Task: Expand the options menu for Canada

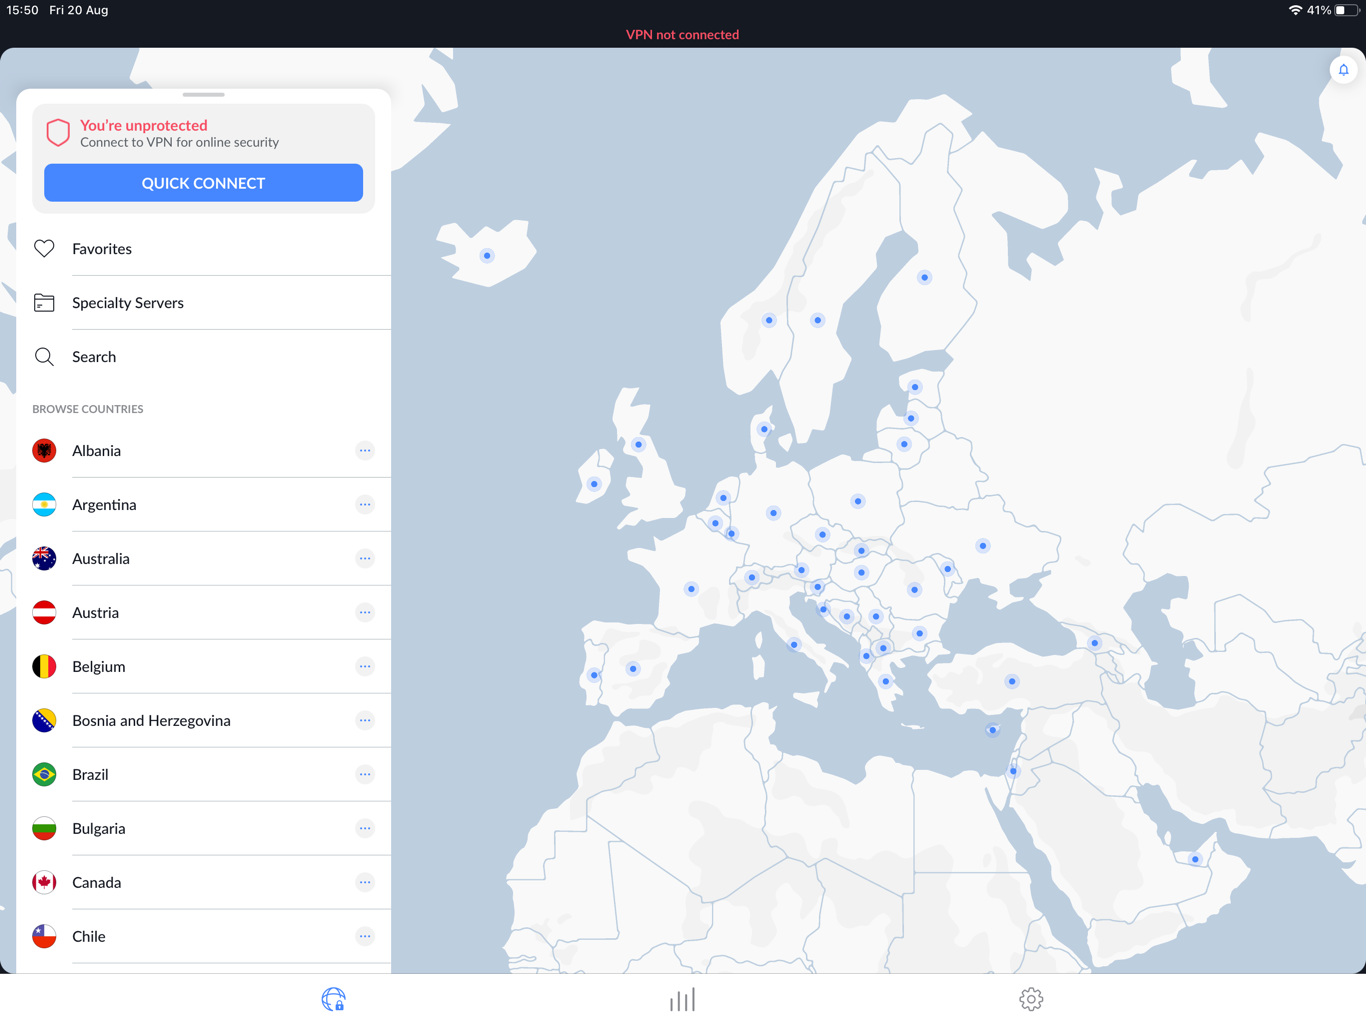Action: pyautogui.click(x=365, y=882)
